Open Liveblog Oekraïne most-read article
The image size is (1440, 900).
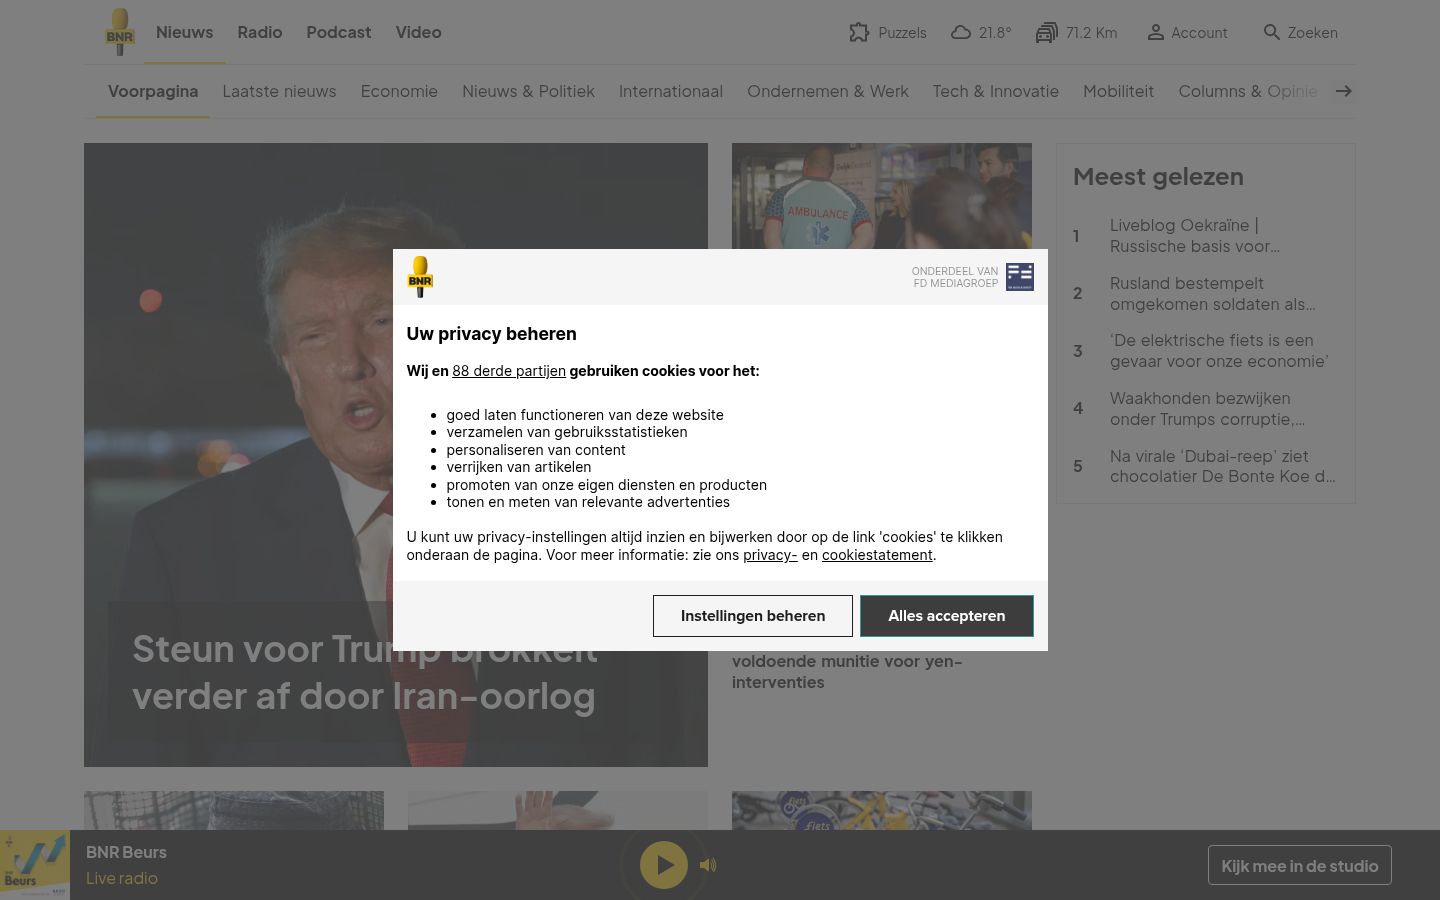pos(1195,236)
